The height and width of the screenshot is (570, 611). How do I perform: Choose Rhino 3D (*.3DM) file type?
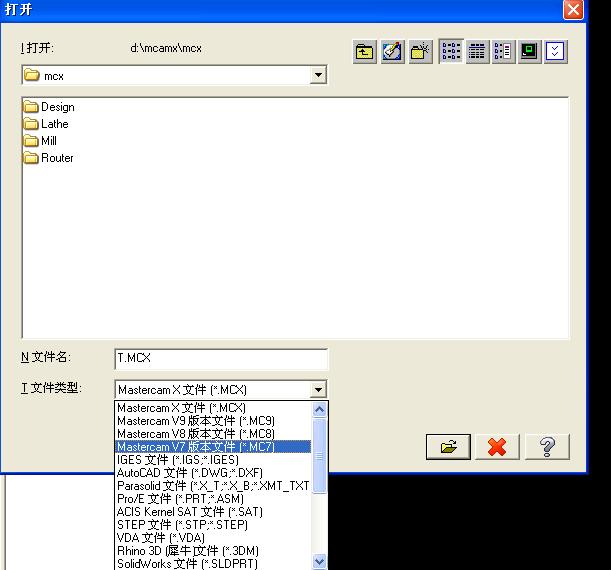click(x=213, y=551)
